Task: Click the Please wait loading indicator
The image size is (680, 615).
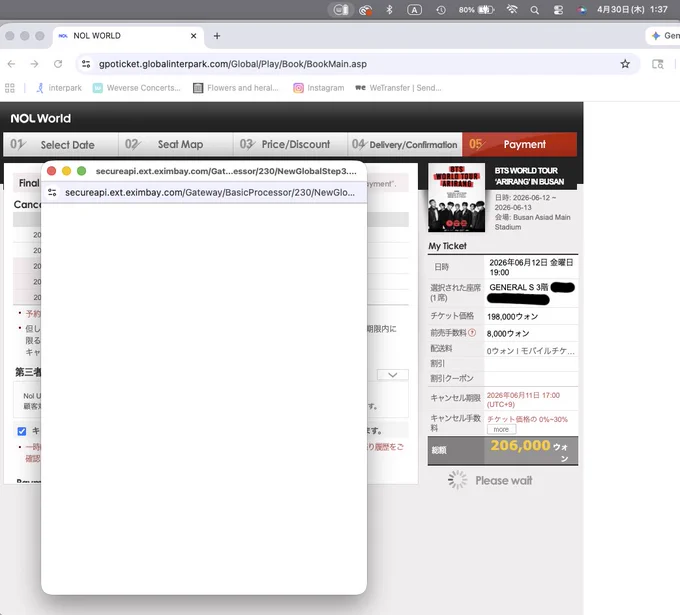Action: coord(490,480)
